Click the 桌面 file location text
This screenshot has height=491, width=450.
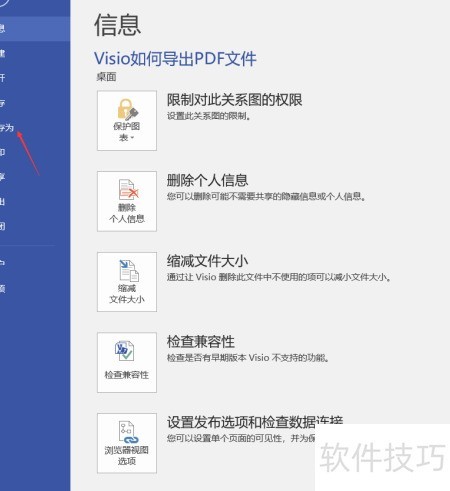tap(106, 77)
